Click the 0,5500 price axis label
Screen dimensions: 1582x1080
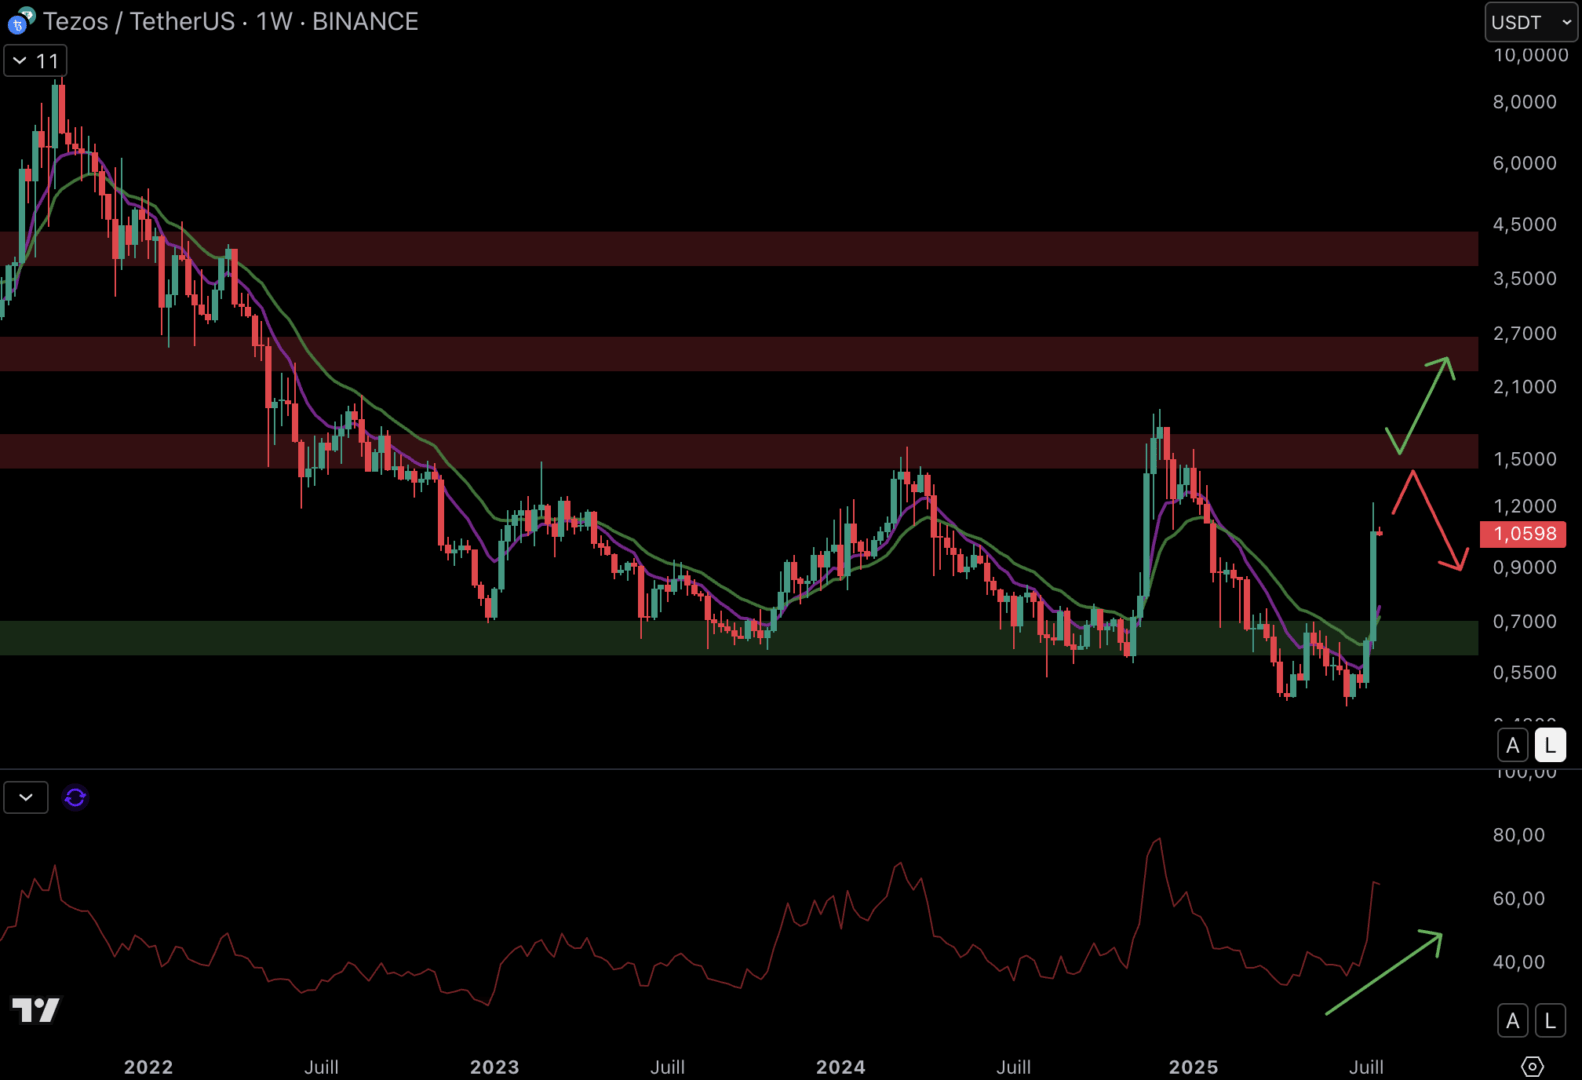click(x=1524, y=673)
